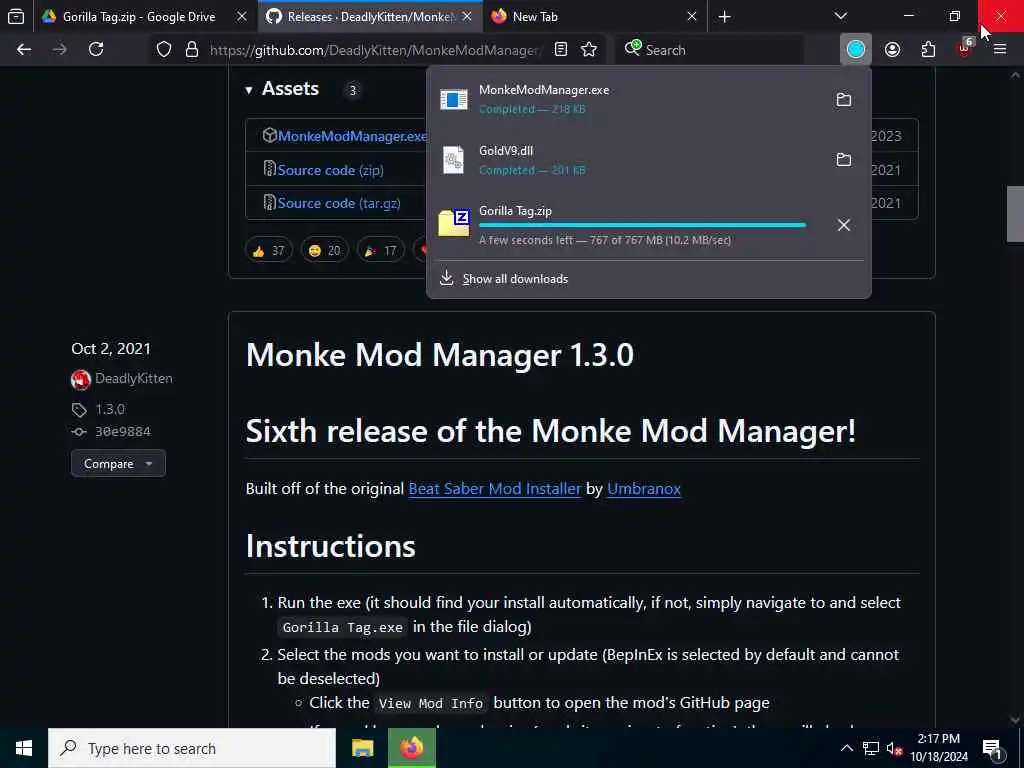
Task: Add a smiley reaction (20)
Action: 325,251
